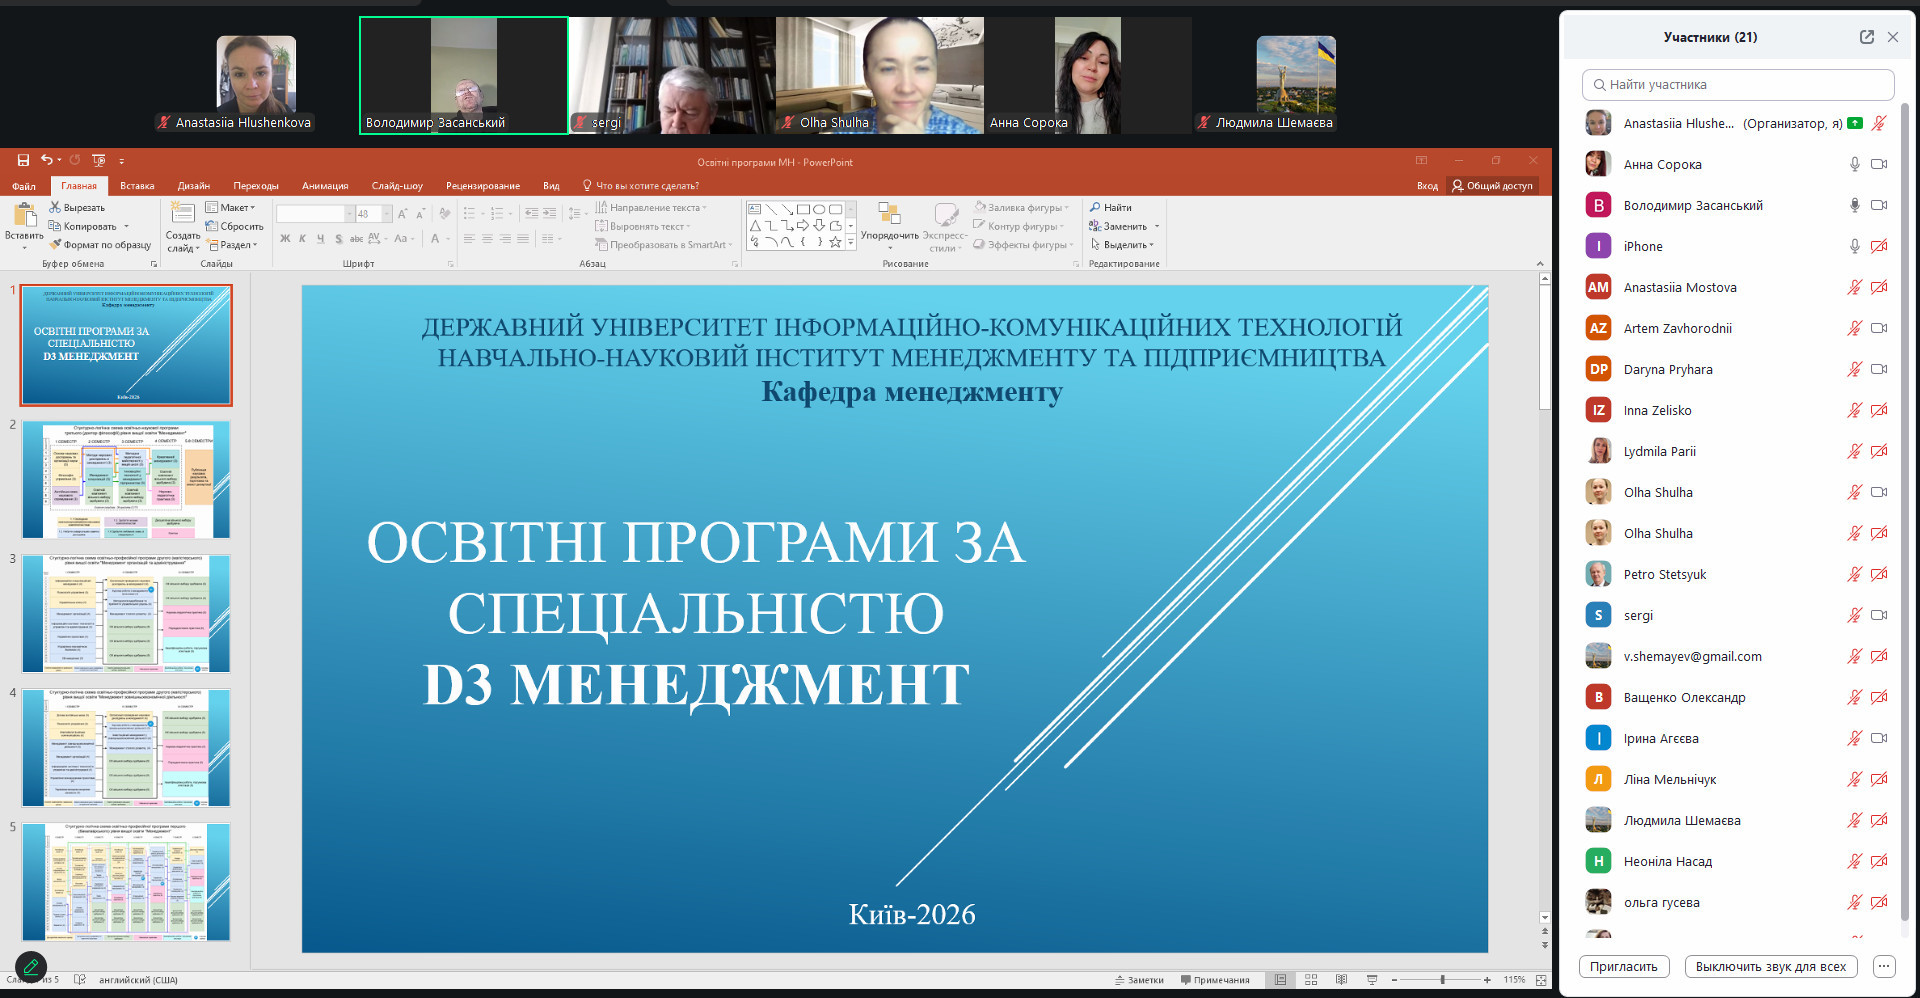The image size is (1920, 998).
Task: Click the Save icon in PowerPoint
Action: [23, 160]
